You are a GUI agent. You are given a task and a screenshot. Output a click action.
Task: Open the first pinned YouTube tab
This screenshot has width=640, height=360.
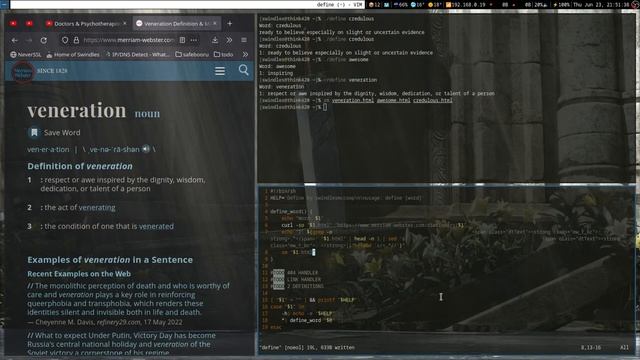pyautogui.click(x=13, y=24)
